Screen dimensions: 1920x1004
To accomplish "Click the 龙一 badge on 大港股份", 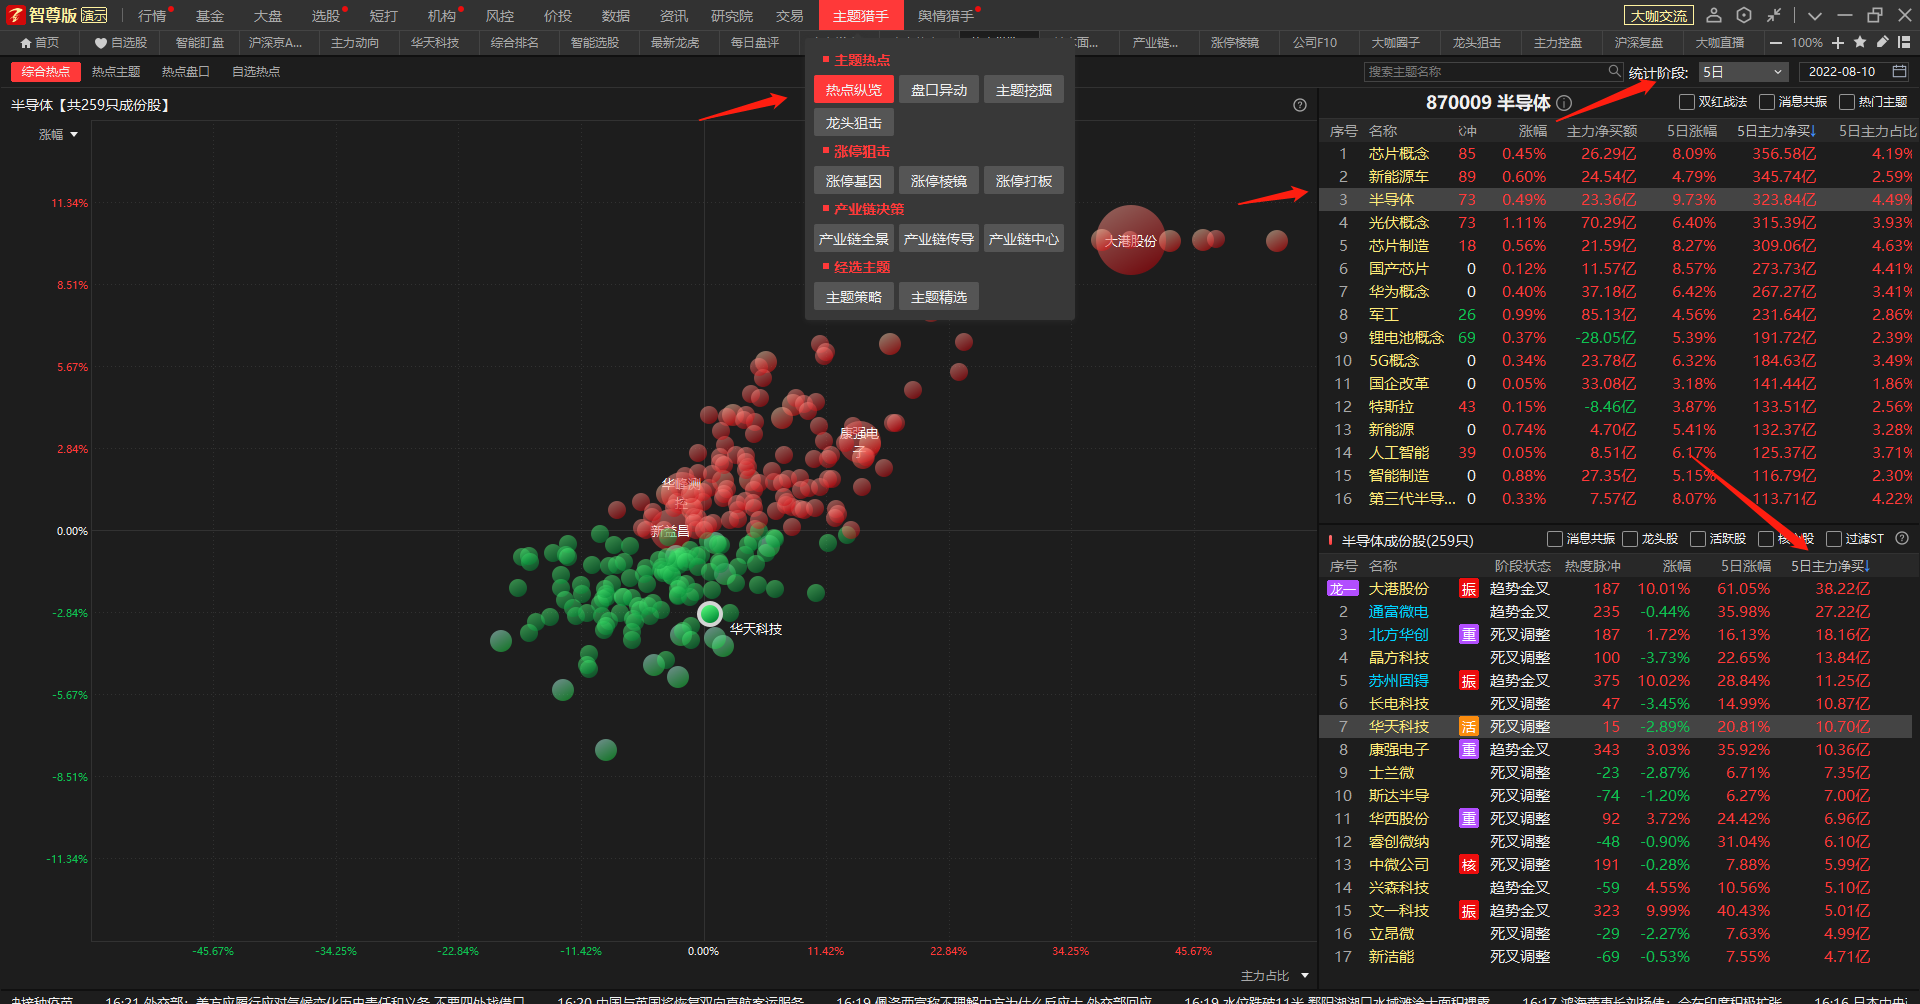I will [x=1342, y=589].
